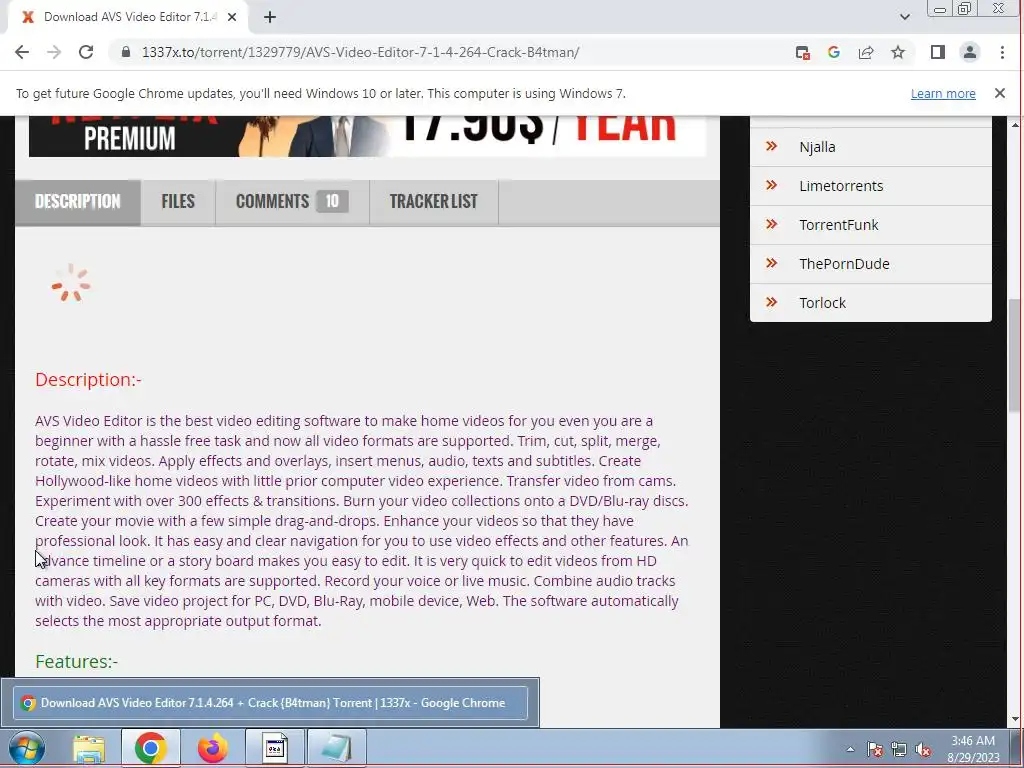Image resolution: width=1024 pixels, height=768 pixels.
Task: Open the Comments tab
Action: [292, 202]
